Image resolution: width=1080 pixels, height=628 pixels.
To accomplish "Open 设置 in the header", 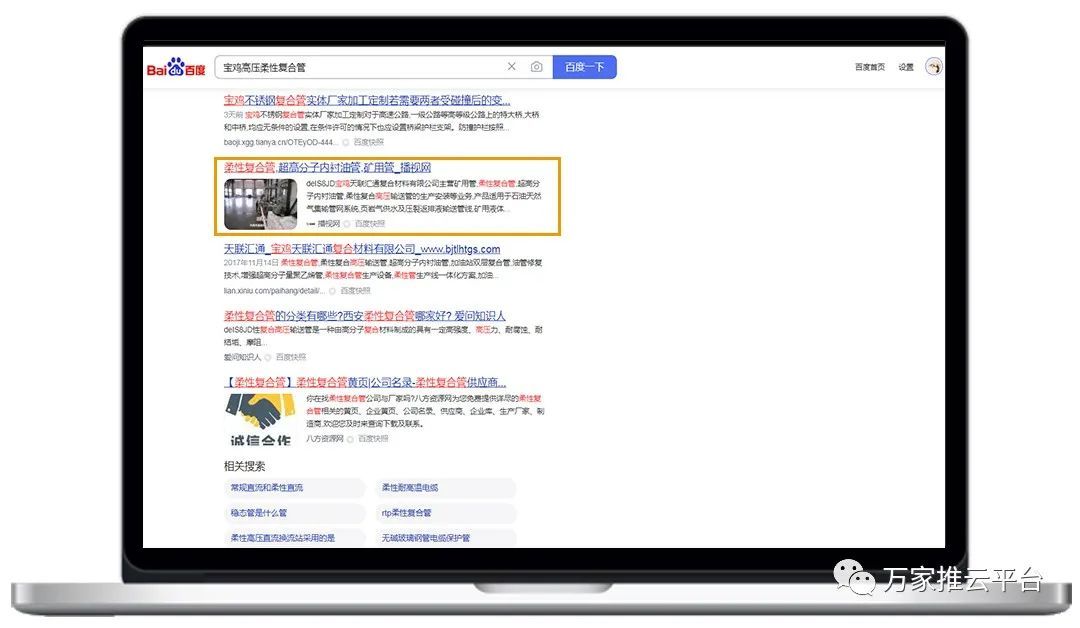I will coord(905,67).
